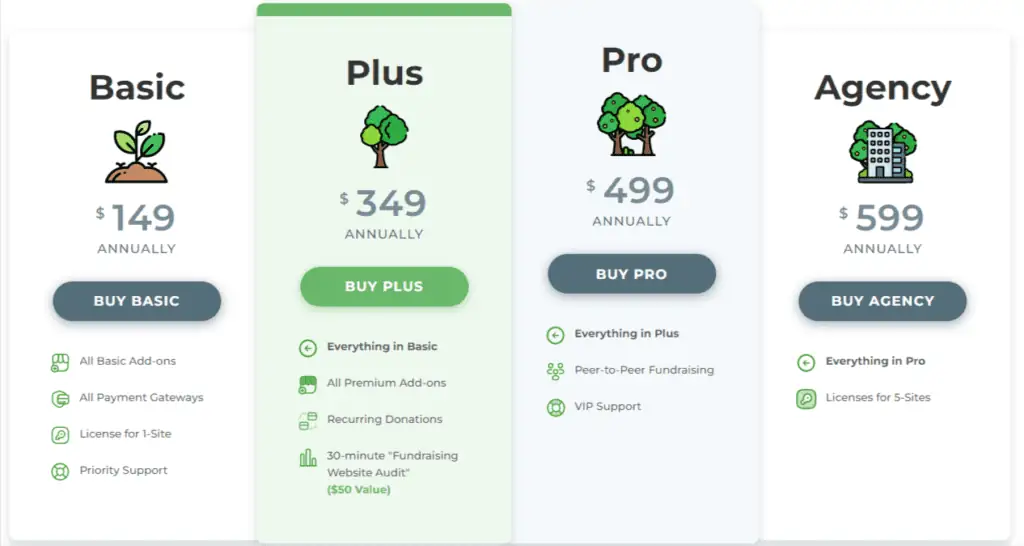Select the green Buy Plus button
The height and width of the screenshot is (546, 1024).
pos(384,286)
